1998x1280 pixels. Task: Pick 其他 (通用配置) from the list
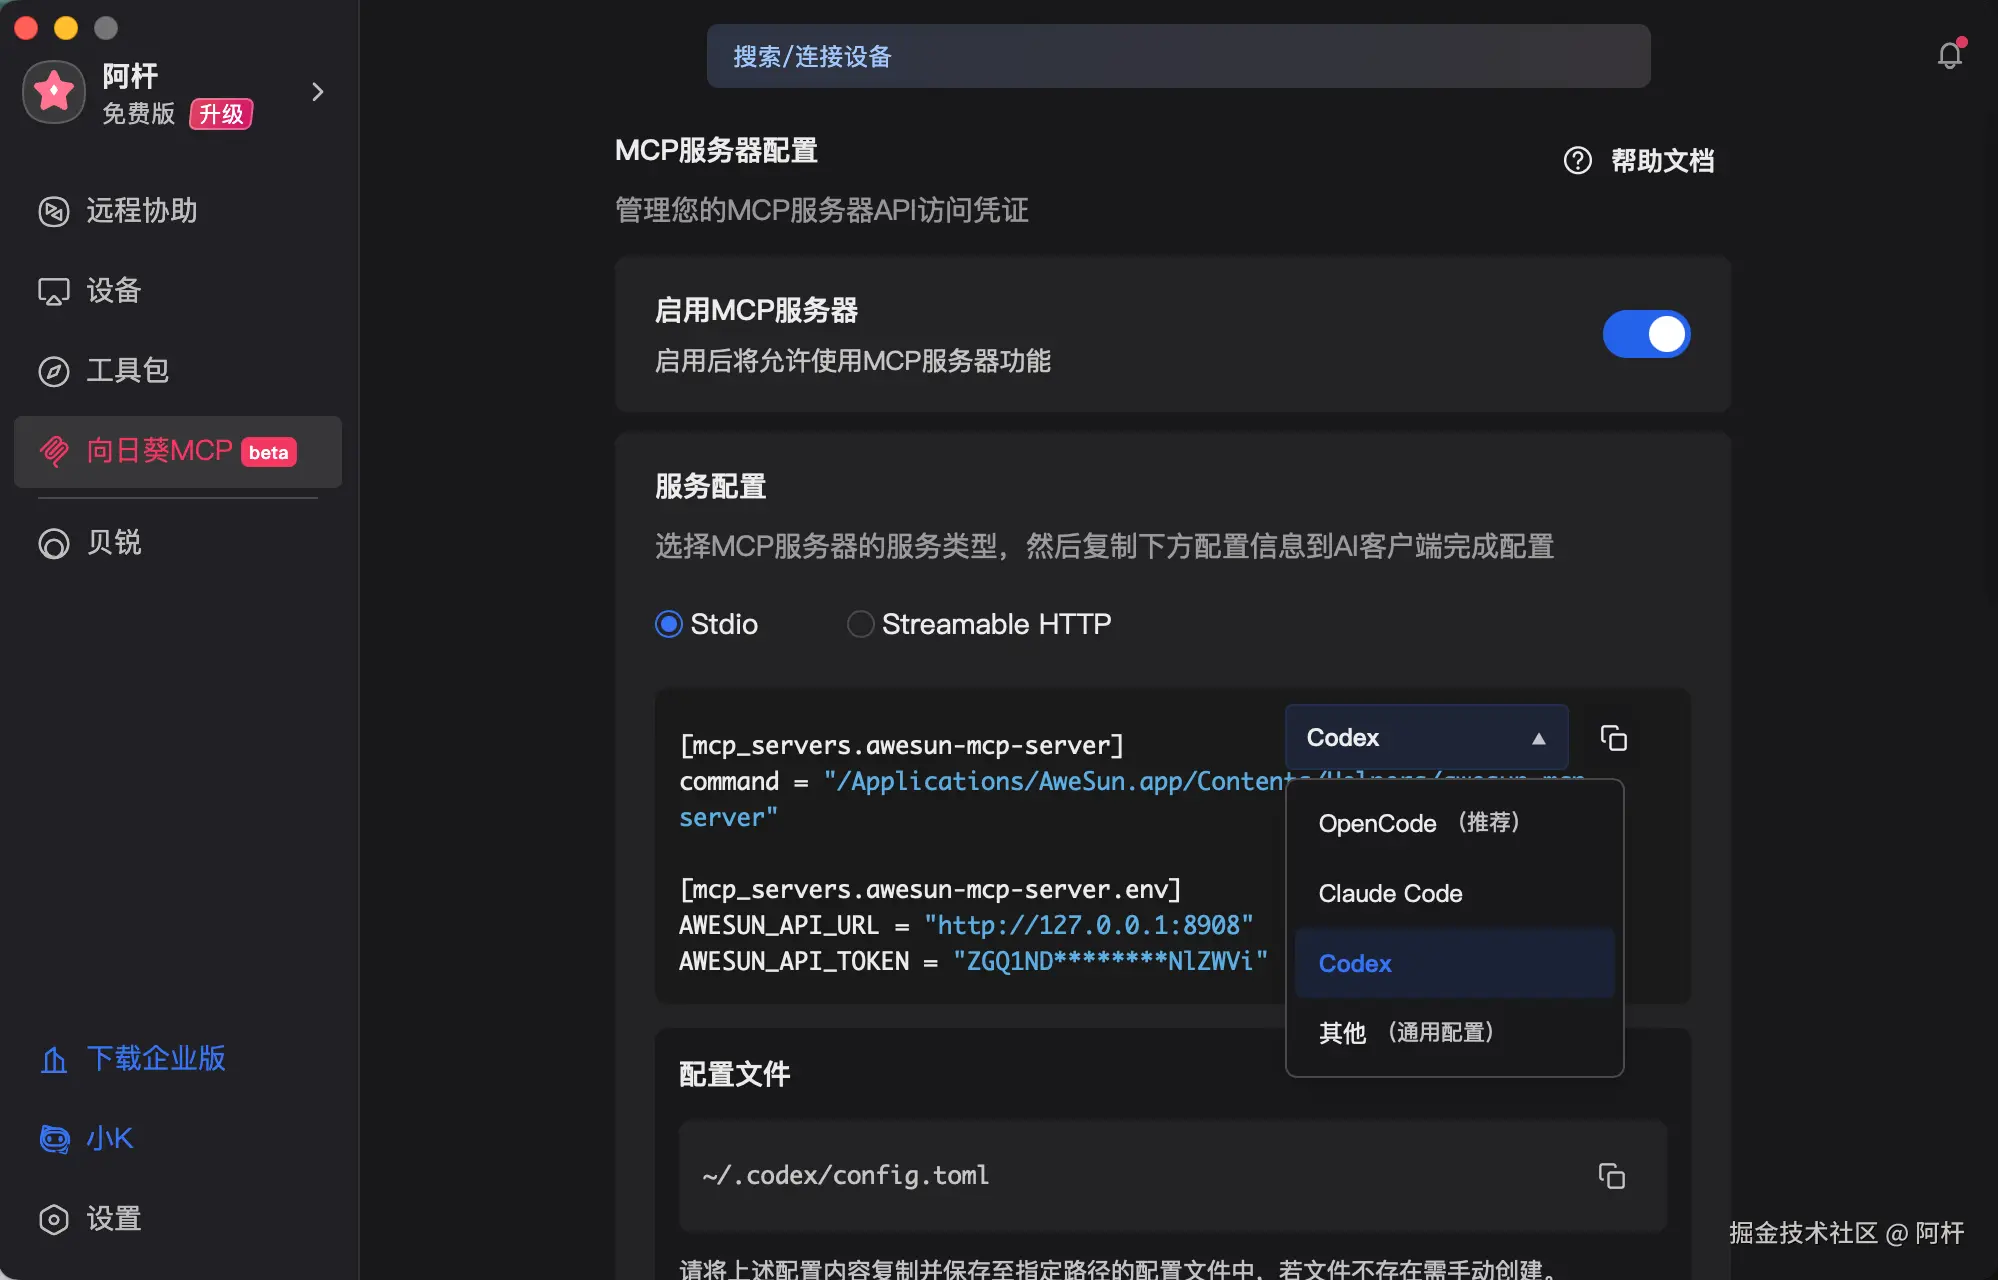1405,1032
